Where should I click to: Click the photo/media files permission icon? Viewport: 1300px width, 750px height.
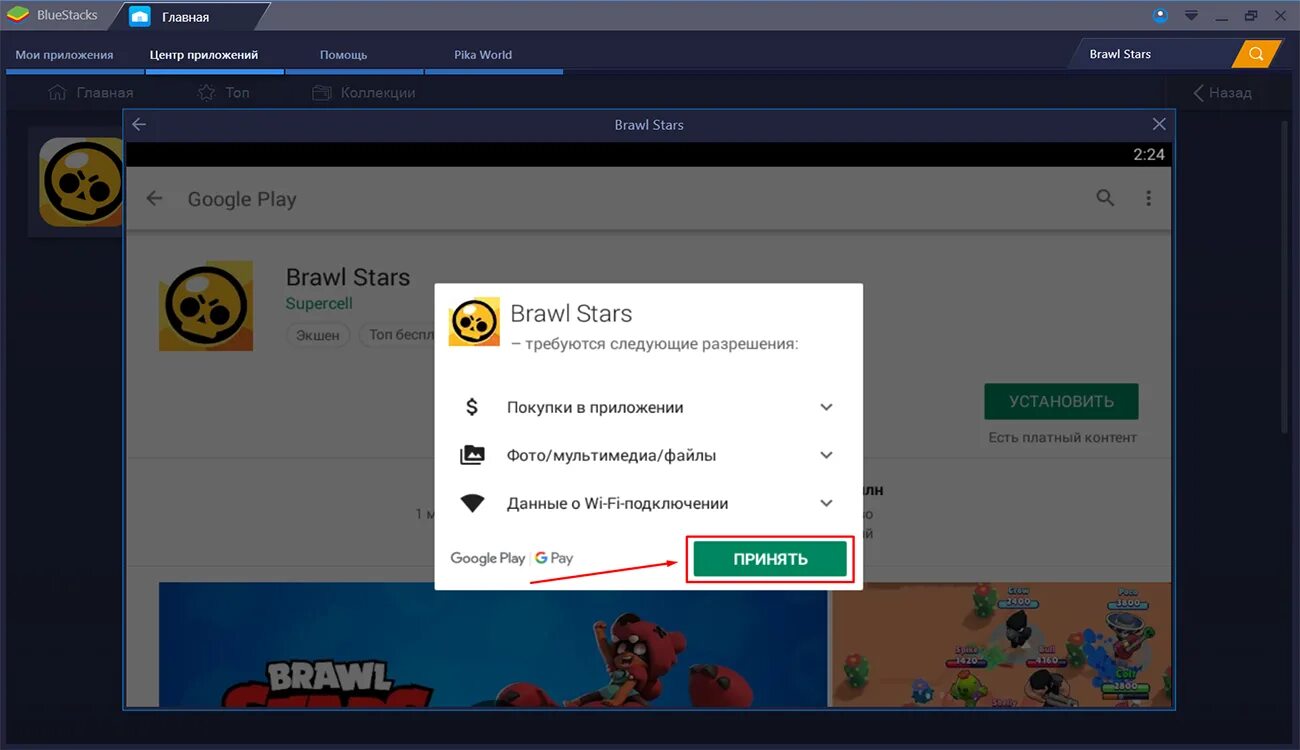pyautogui.click(x=472, y=455)
